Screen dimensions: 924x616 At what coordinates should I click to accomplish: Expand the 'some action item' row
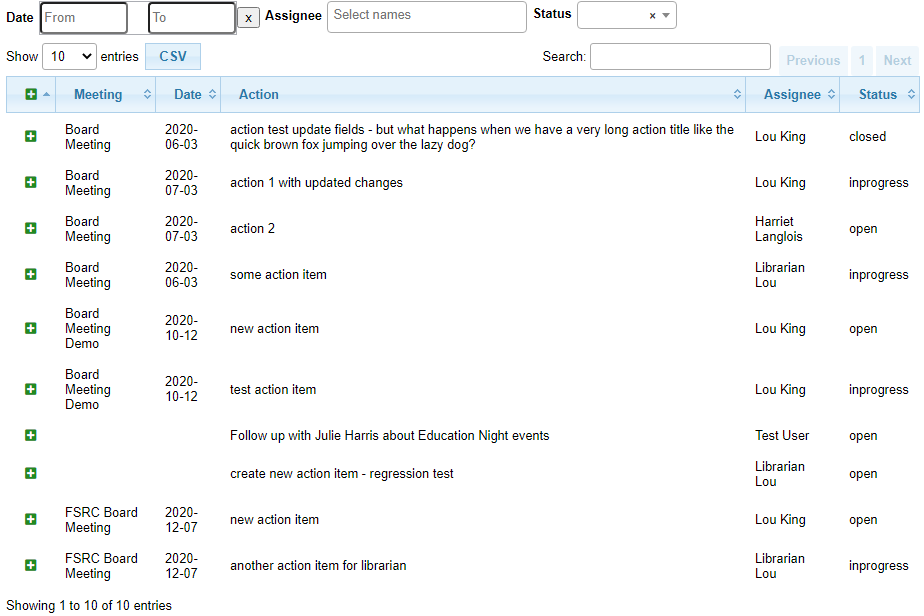[31, 274]
